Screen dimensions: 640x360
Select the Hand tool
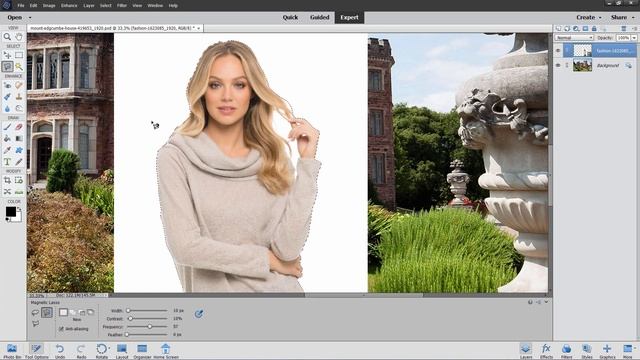coord(19,37)
